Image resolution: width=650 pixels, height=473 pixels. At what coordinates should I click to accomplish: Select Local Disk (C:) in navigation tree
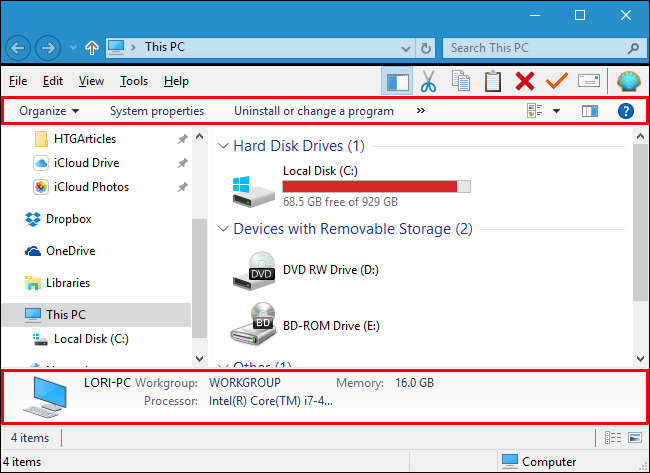point(91,339)
